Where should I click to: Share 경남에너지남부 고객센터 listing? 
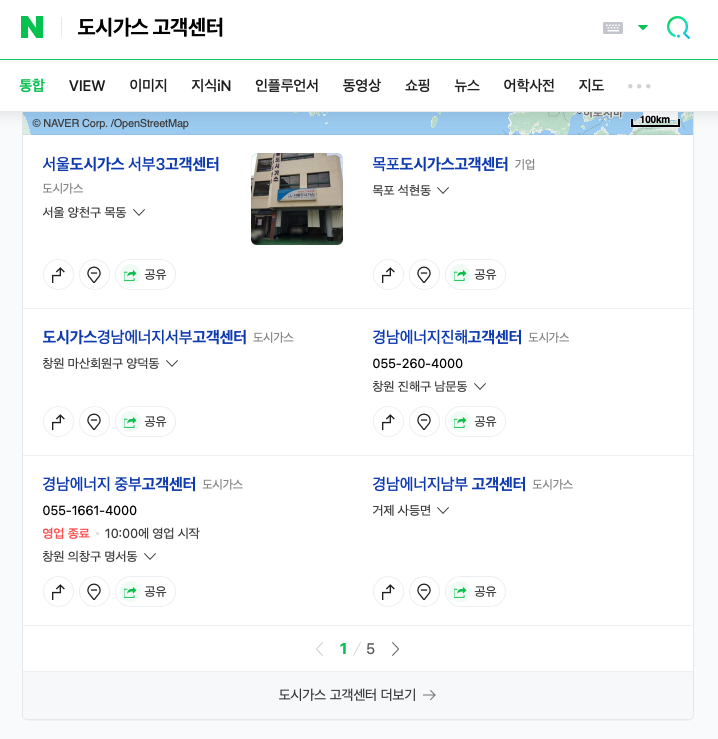[x=475, y=591]
